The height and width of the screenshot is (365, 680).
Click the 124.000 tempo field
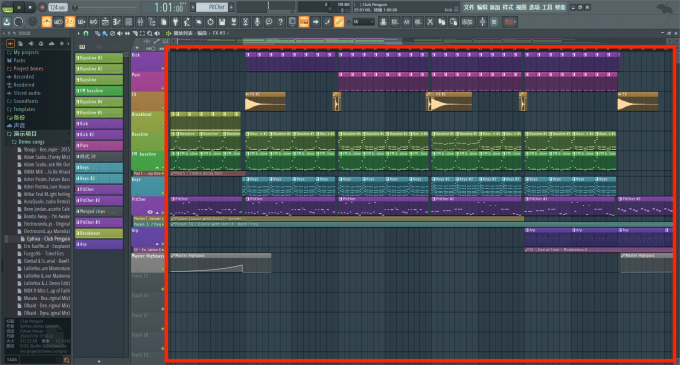58,7
